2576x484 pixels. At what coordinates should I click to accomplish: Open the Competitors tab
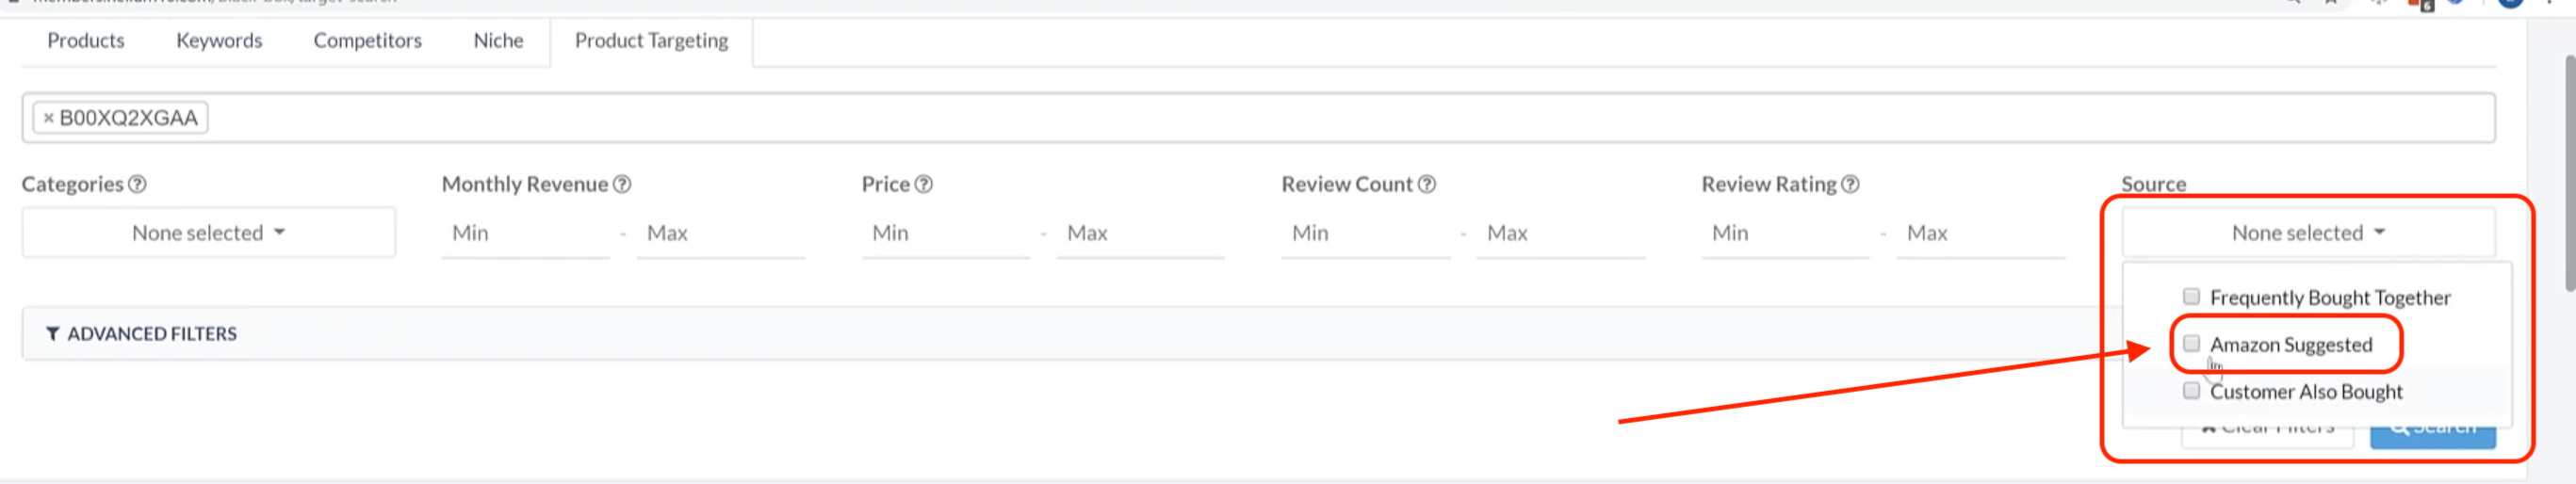pyautogui.click(x=367, y=41)
